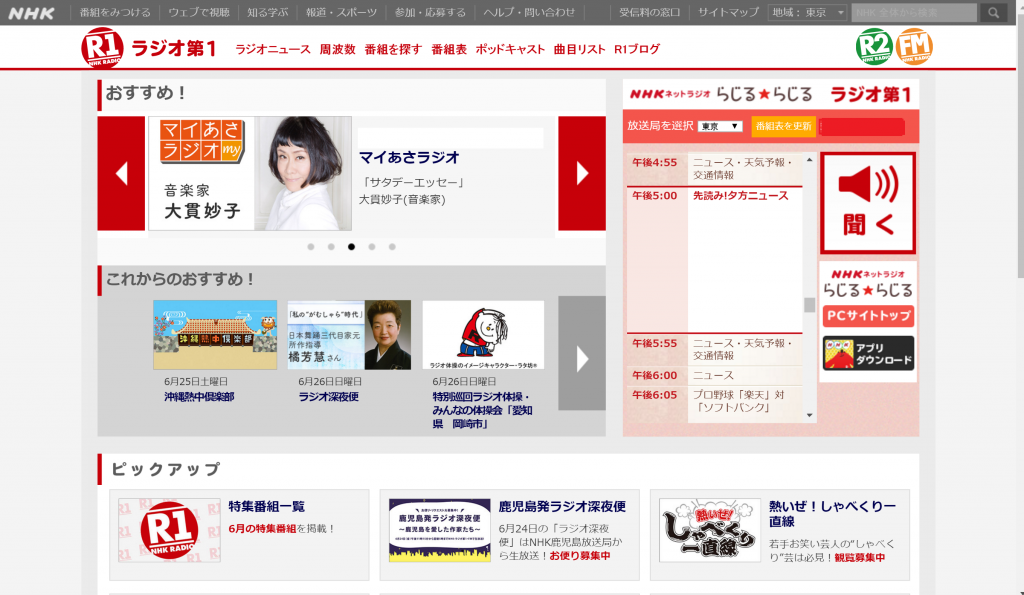Open 6月の特集番組 red link
Image resolution: width=1024 pixels, height=595 pixels.
[x=263, y=528]
